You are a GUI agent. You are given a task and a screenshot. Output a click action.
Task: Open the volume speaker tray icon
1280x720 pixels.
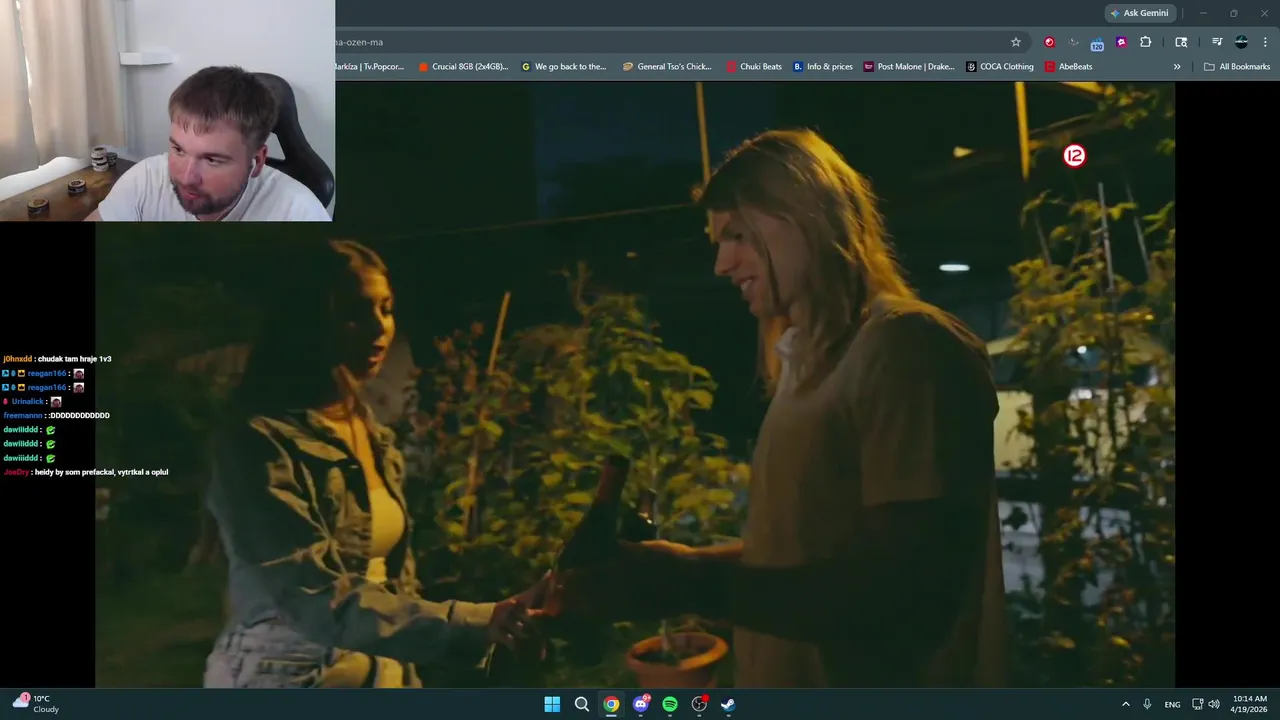[x=1214, y=704]
